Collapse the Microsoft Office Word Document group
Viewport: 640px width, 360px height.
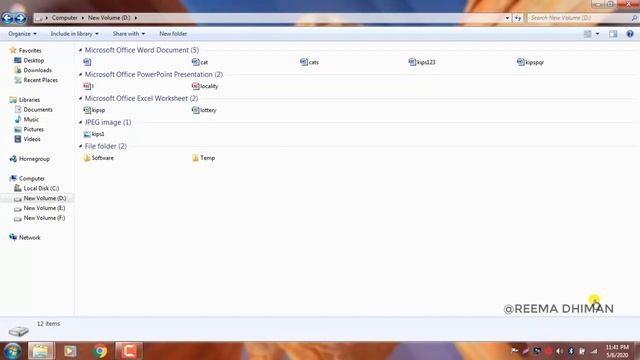pos(80,50)
